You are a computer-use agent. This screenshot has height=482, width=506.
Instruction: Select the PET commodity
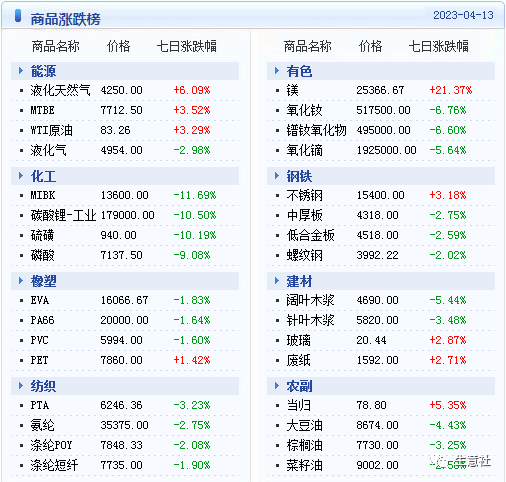click(x=39, y=360)
